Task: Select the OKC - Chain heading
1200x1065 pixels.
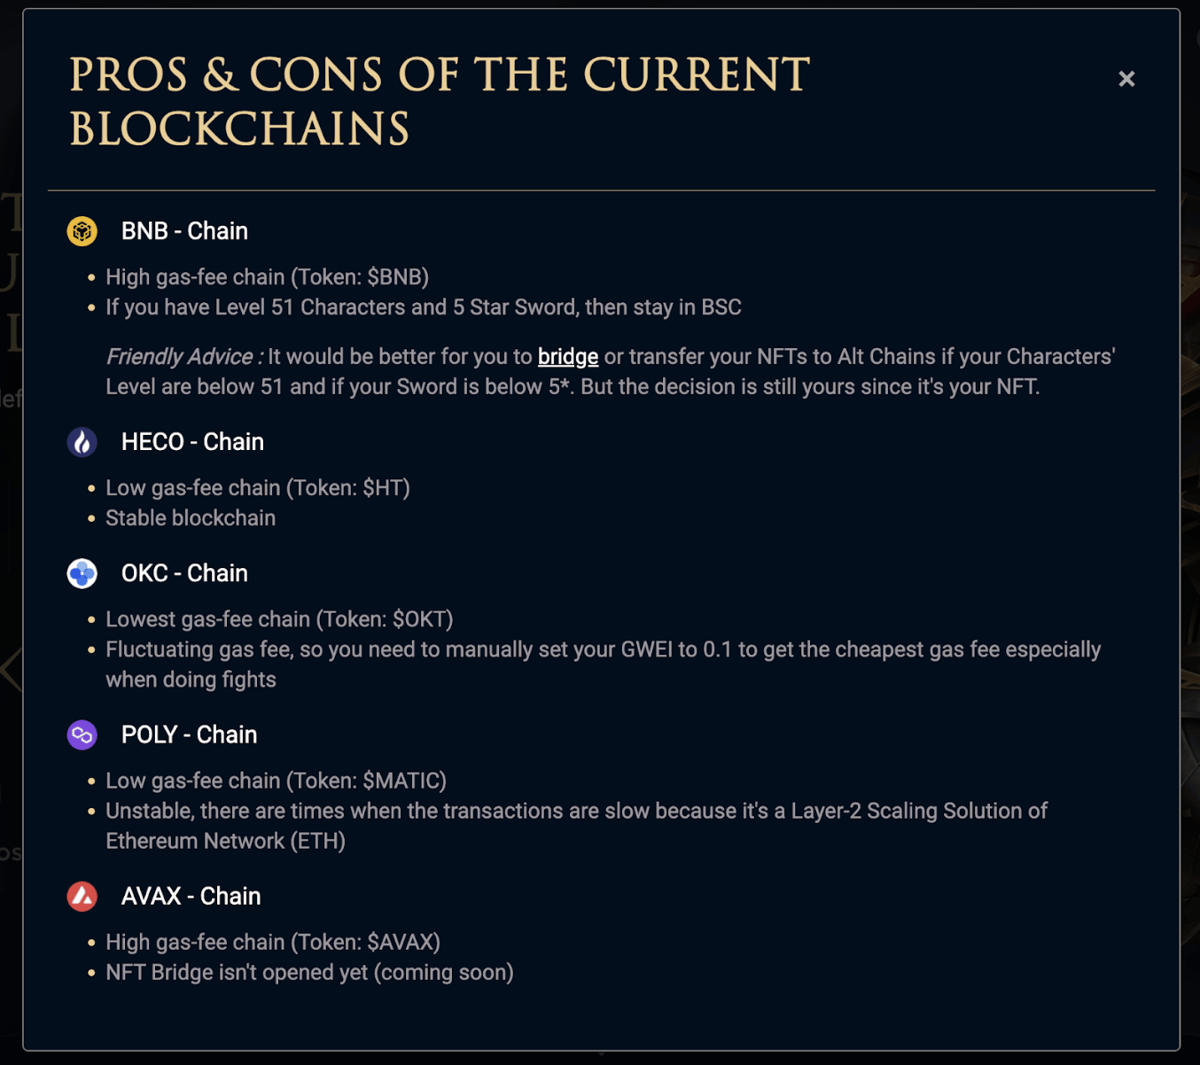Action: (x=184, y=573)
